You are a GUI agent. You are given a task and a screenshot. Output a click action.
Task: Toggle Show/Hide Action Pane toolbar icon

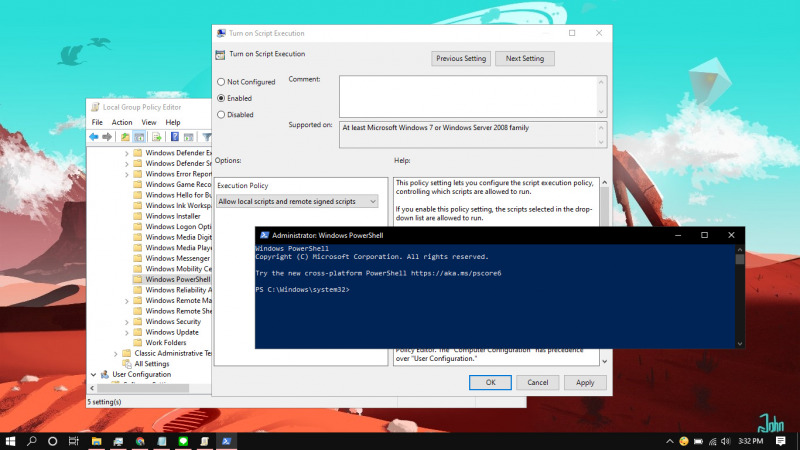coord(189,137)
